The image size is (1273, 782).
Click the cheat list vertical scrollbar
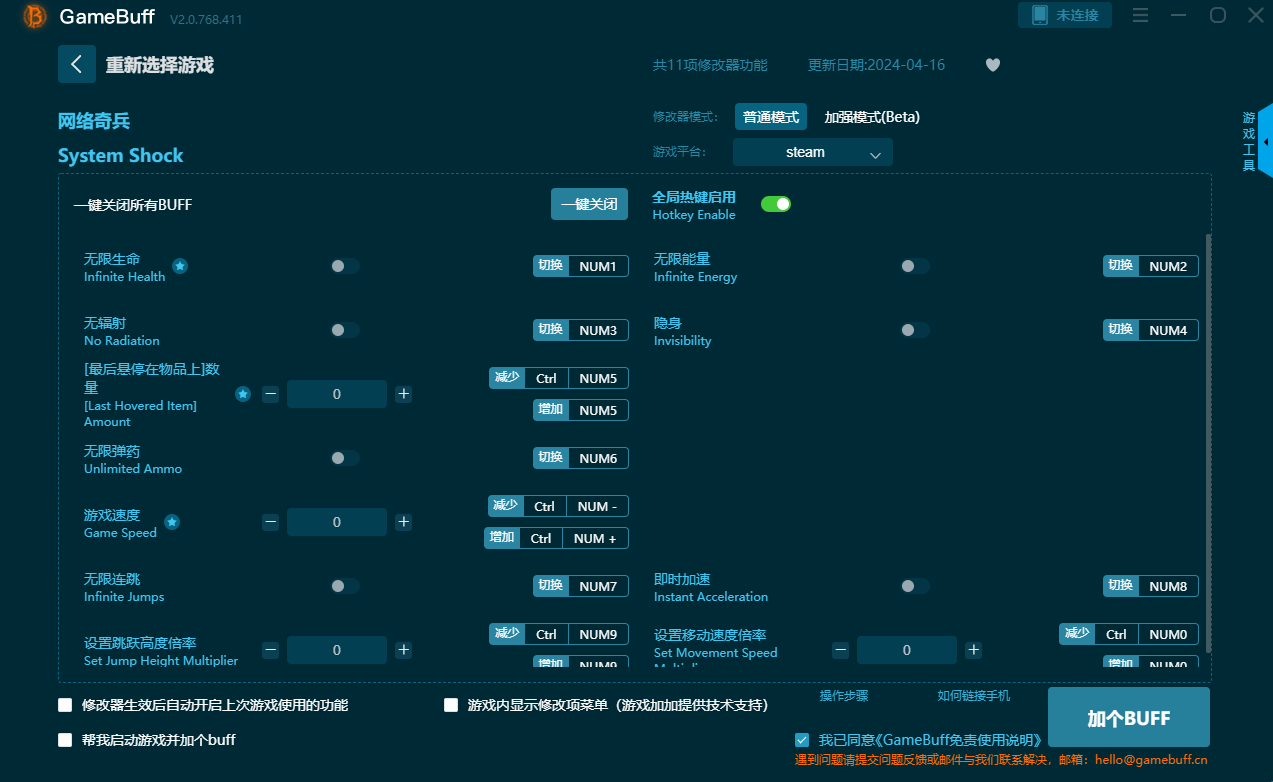coord(1208,443)
